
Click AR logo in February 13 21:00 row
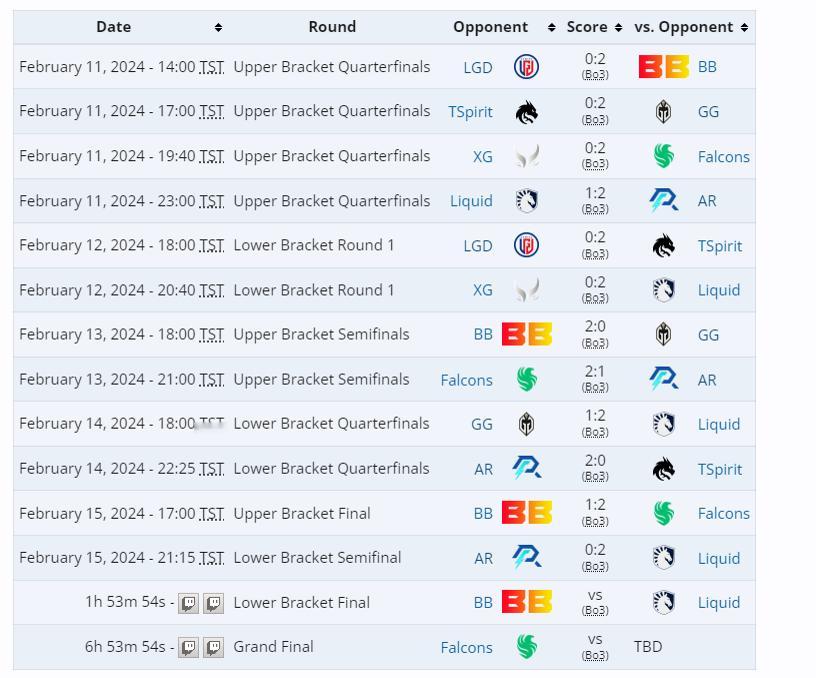[664, 379]
